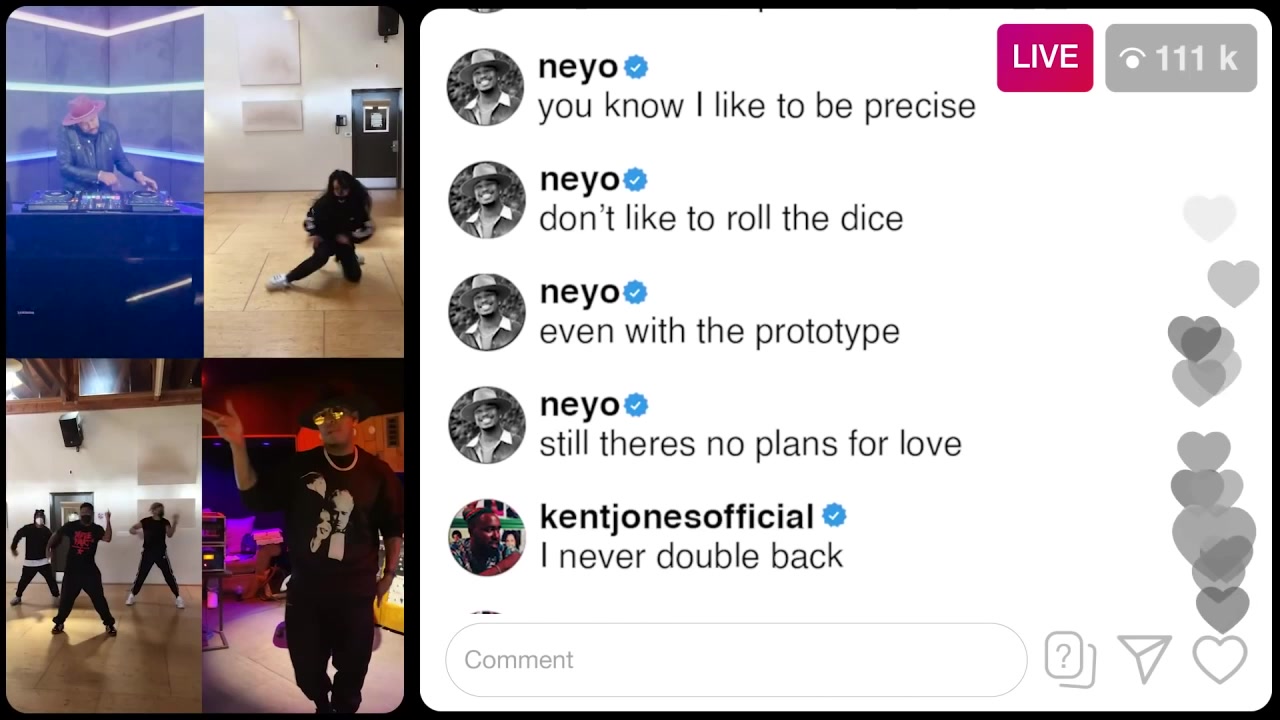Tap the heart like icon beside comment box

pyautogui.click(x=1220, y=659)
